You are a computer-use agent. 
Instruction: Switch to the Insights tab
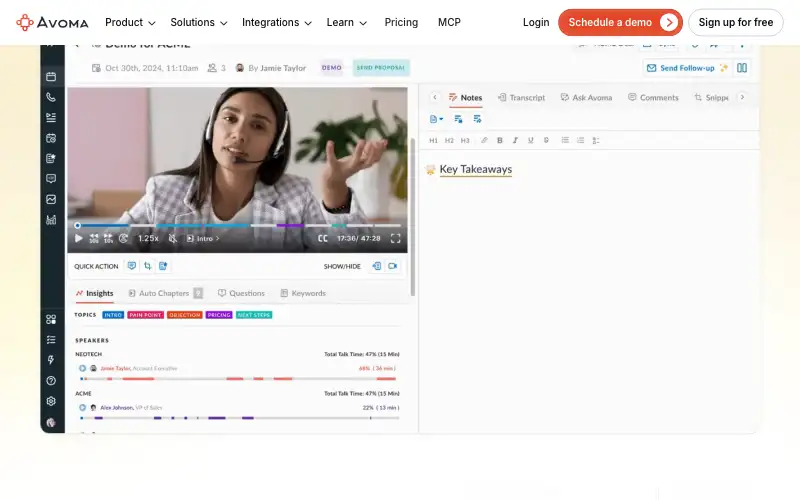click(94, 293)
